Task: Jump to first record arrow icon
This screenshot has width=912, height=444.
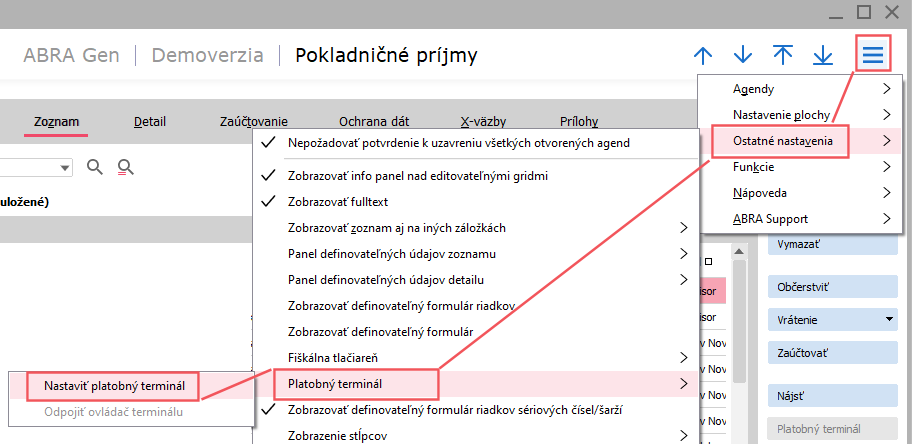Action: click(783, 55)
